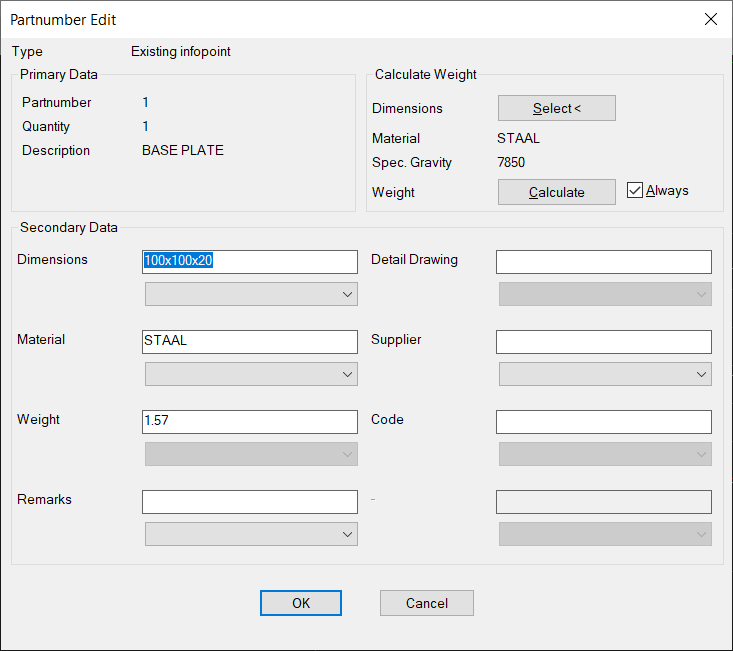Confirm the dialog with OK
733x651 pixels.
[x=301, y=603]
